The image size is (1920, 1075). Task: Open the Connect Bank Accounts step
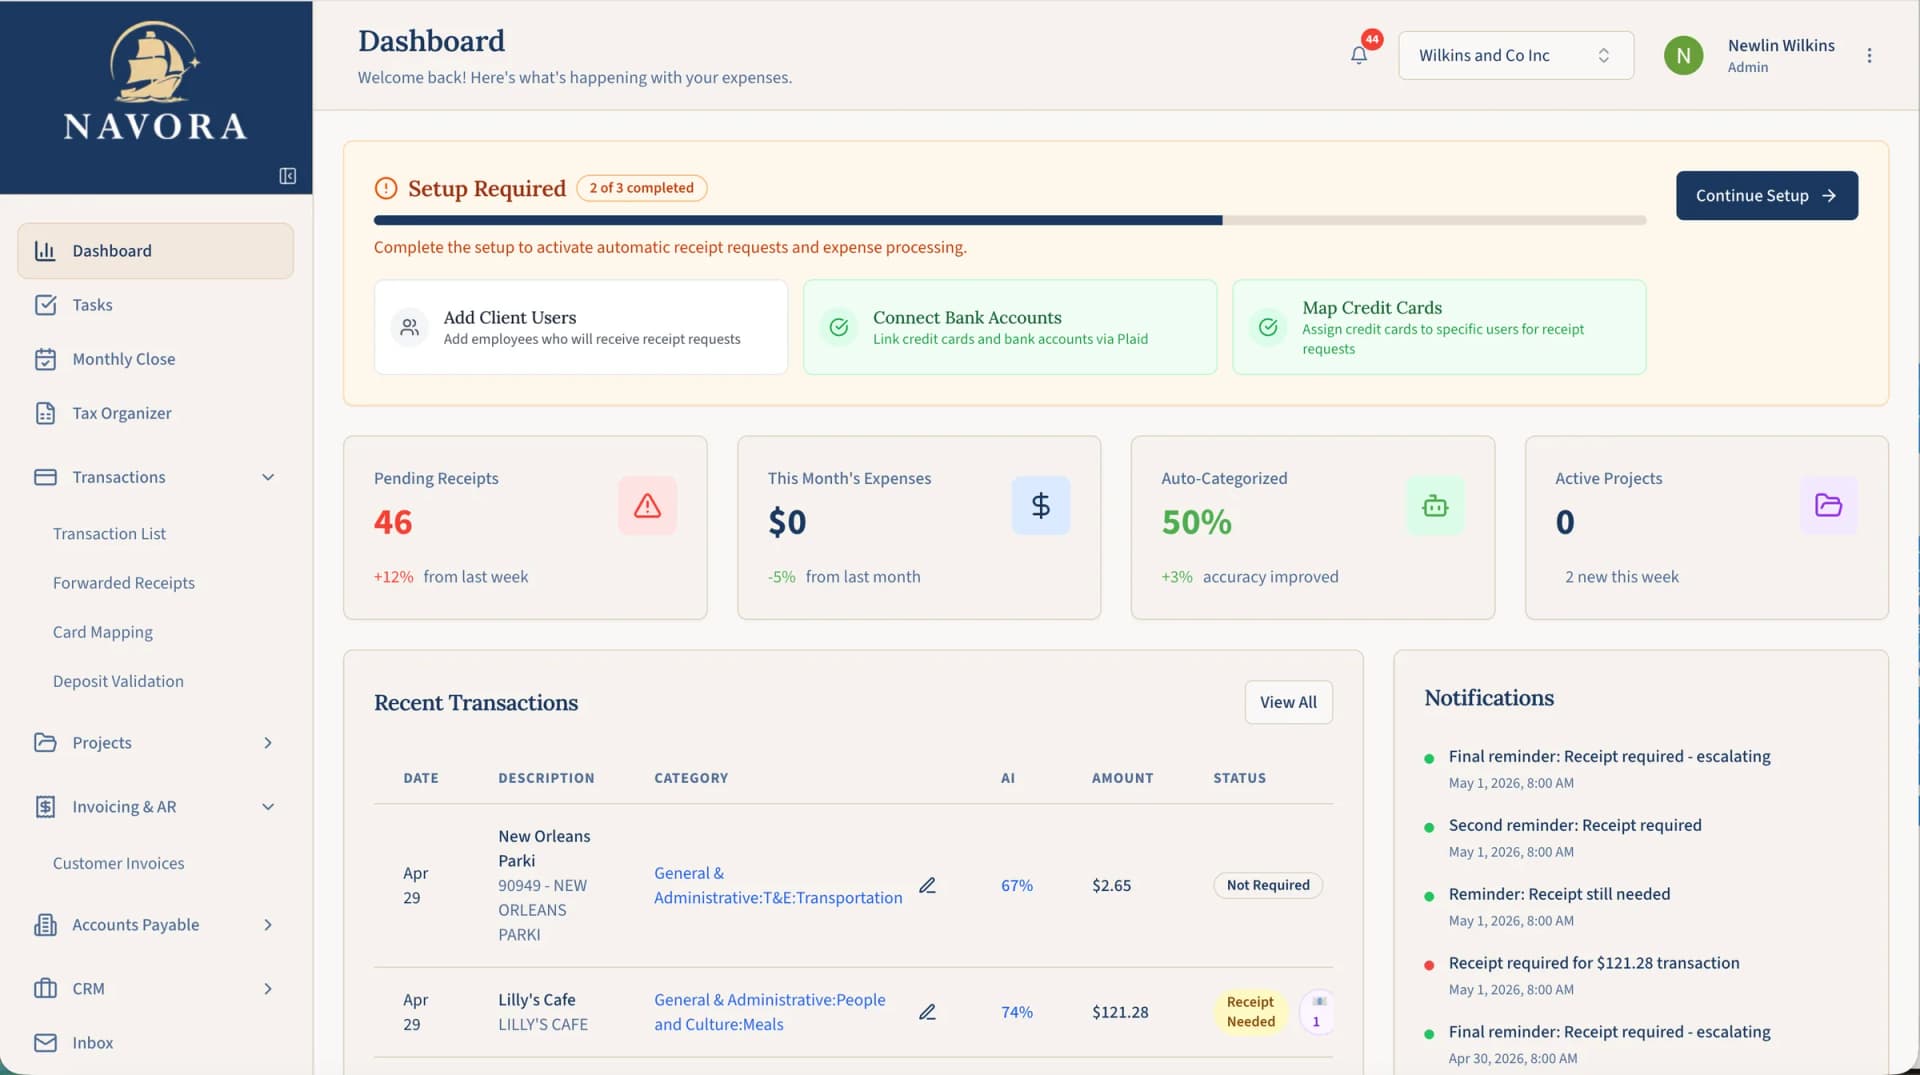point(1009,327)
